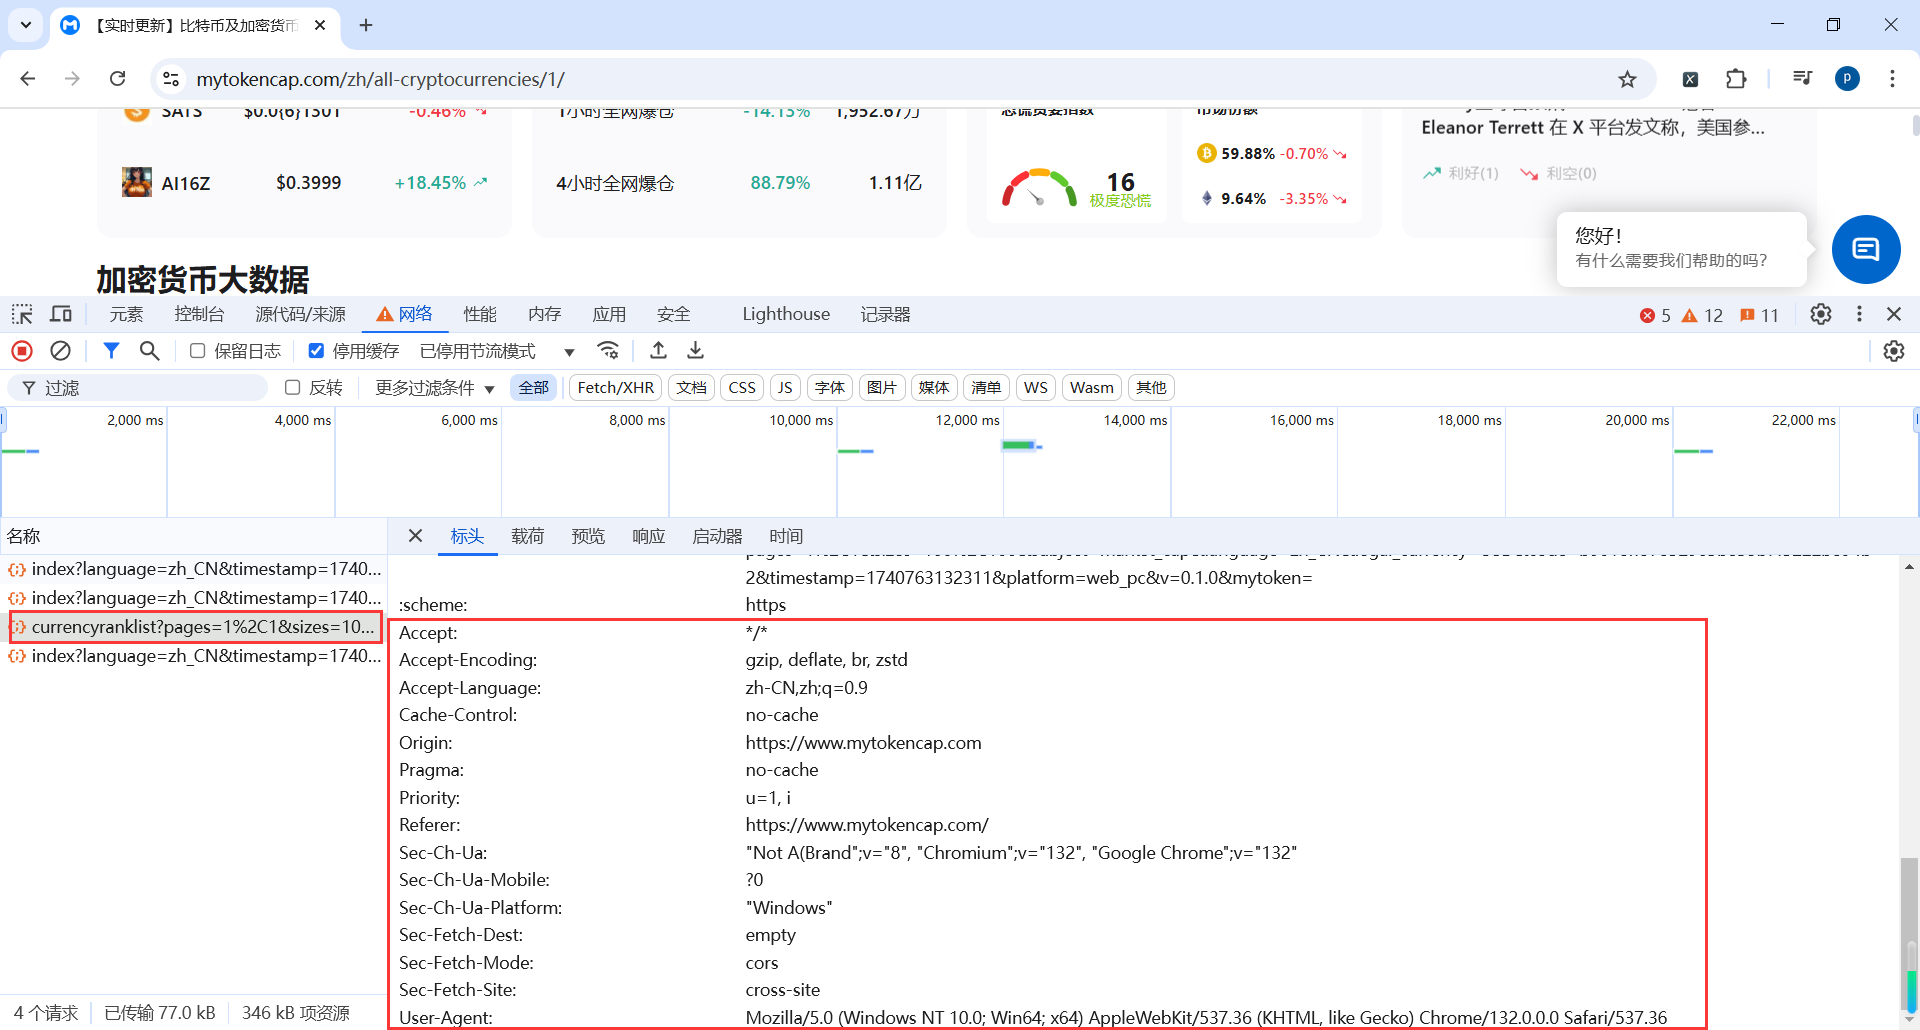Select the 全部 filter chip

(x=533, y=388)
